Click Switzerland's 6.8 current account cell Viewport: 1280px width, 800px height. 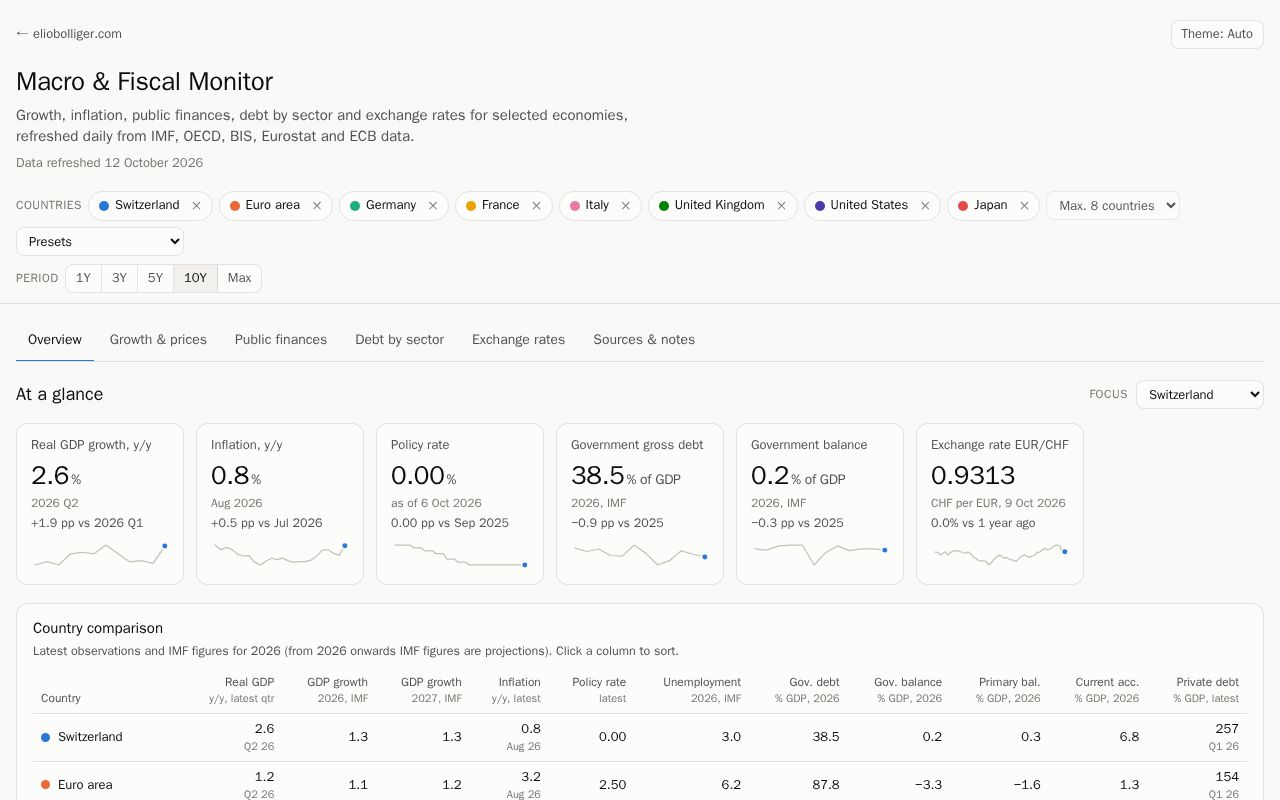pos(1129,737)
